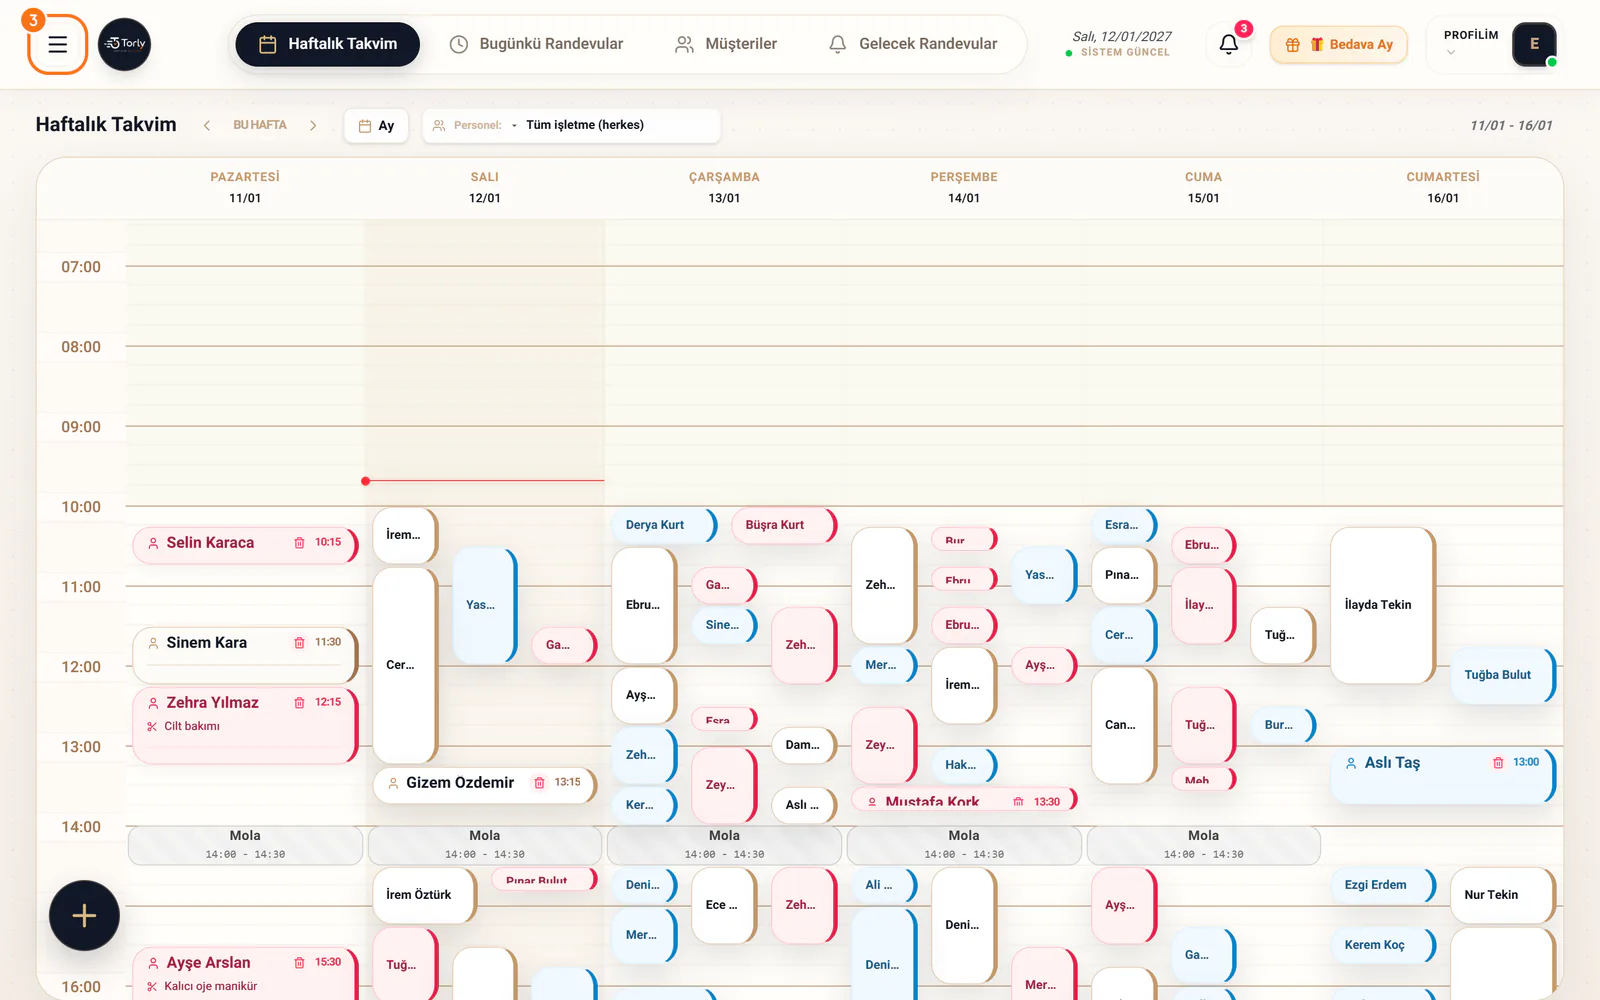The width and height of the screenshot is (1600, 1000).
Task: Add a new appointment with plus button
Action: pyautogui.click(x=84, y=916)
